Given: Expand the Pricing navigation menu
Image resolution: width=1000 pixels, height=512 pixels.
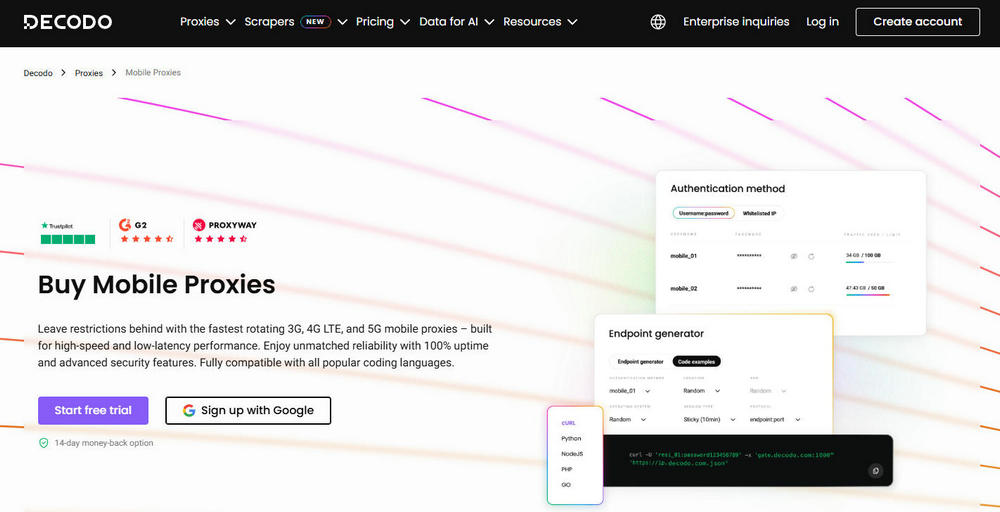Looking at the screenshot, I should pyautogui.click(x=383, y=22).
